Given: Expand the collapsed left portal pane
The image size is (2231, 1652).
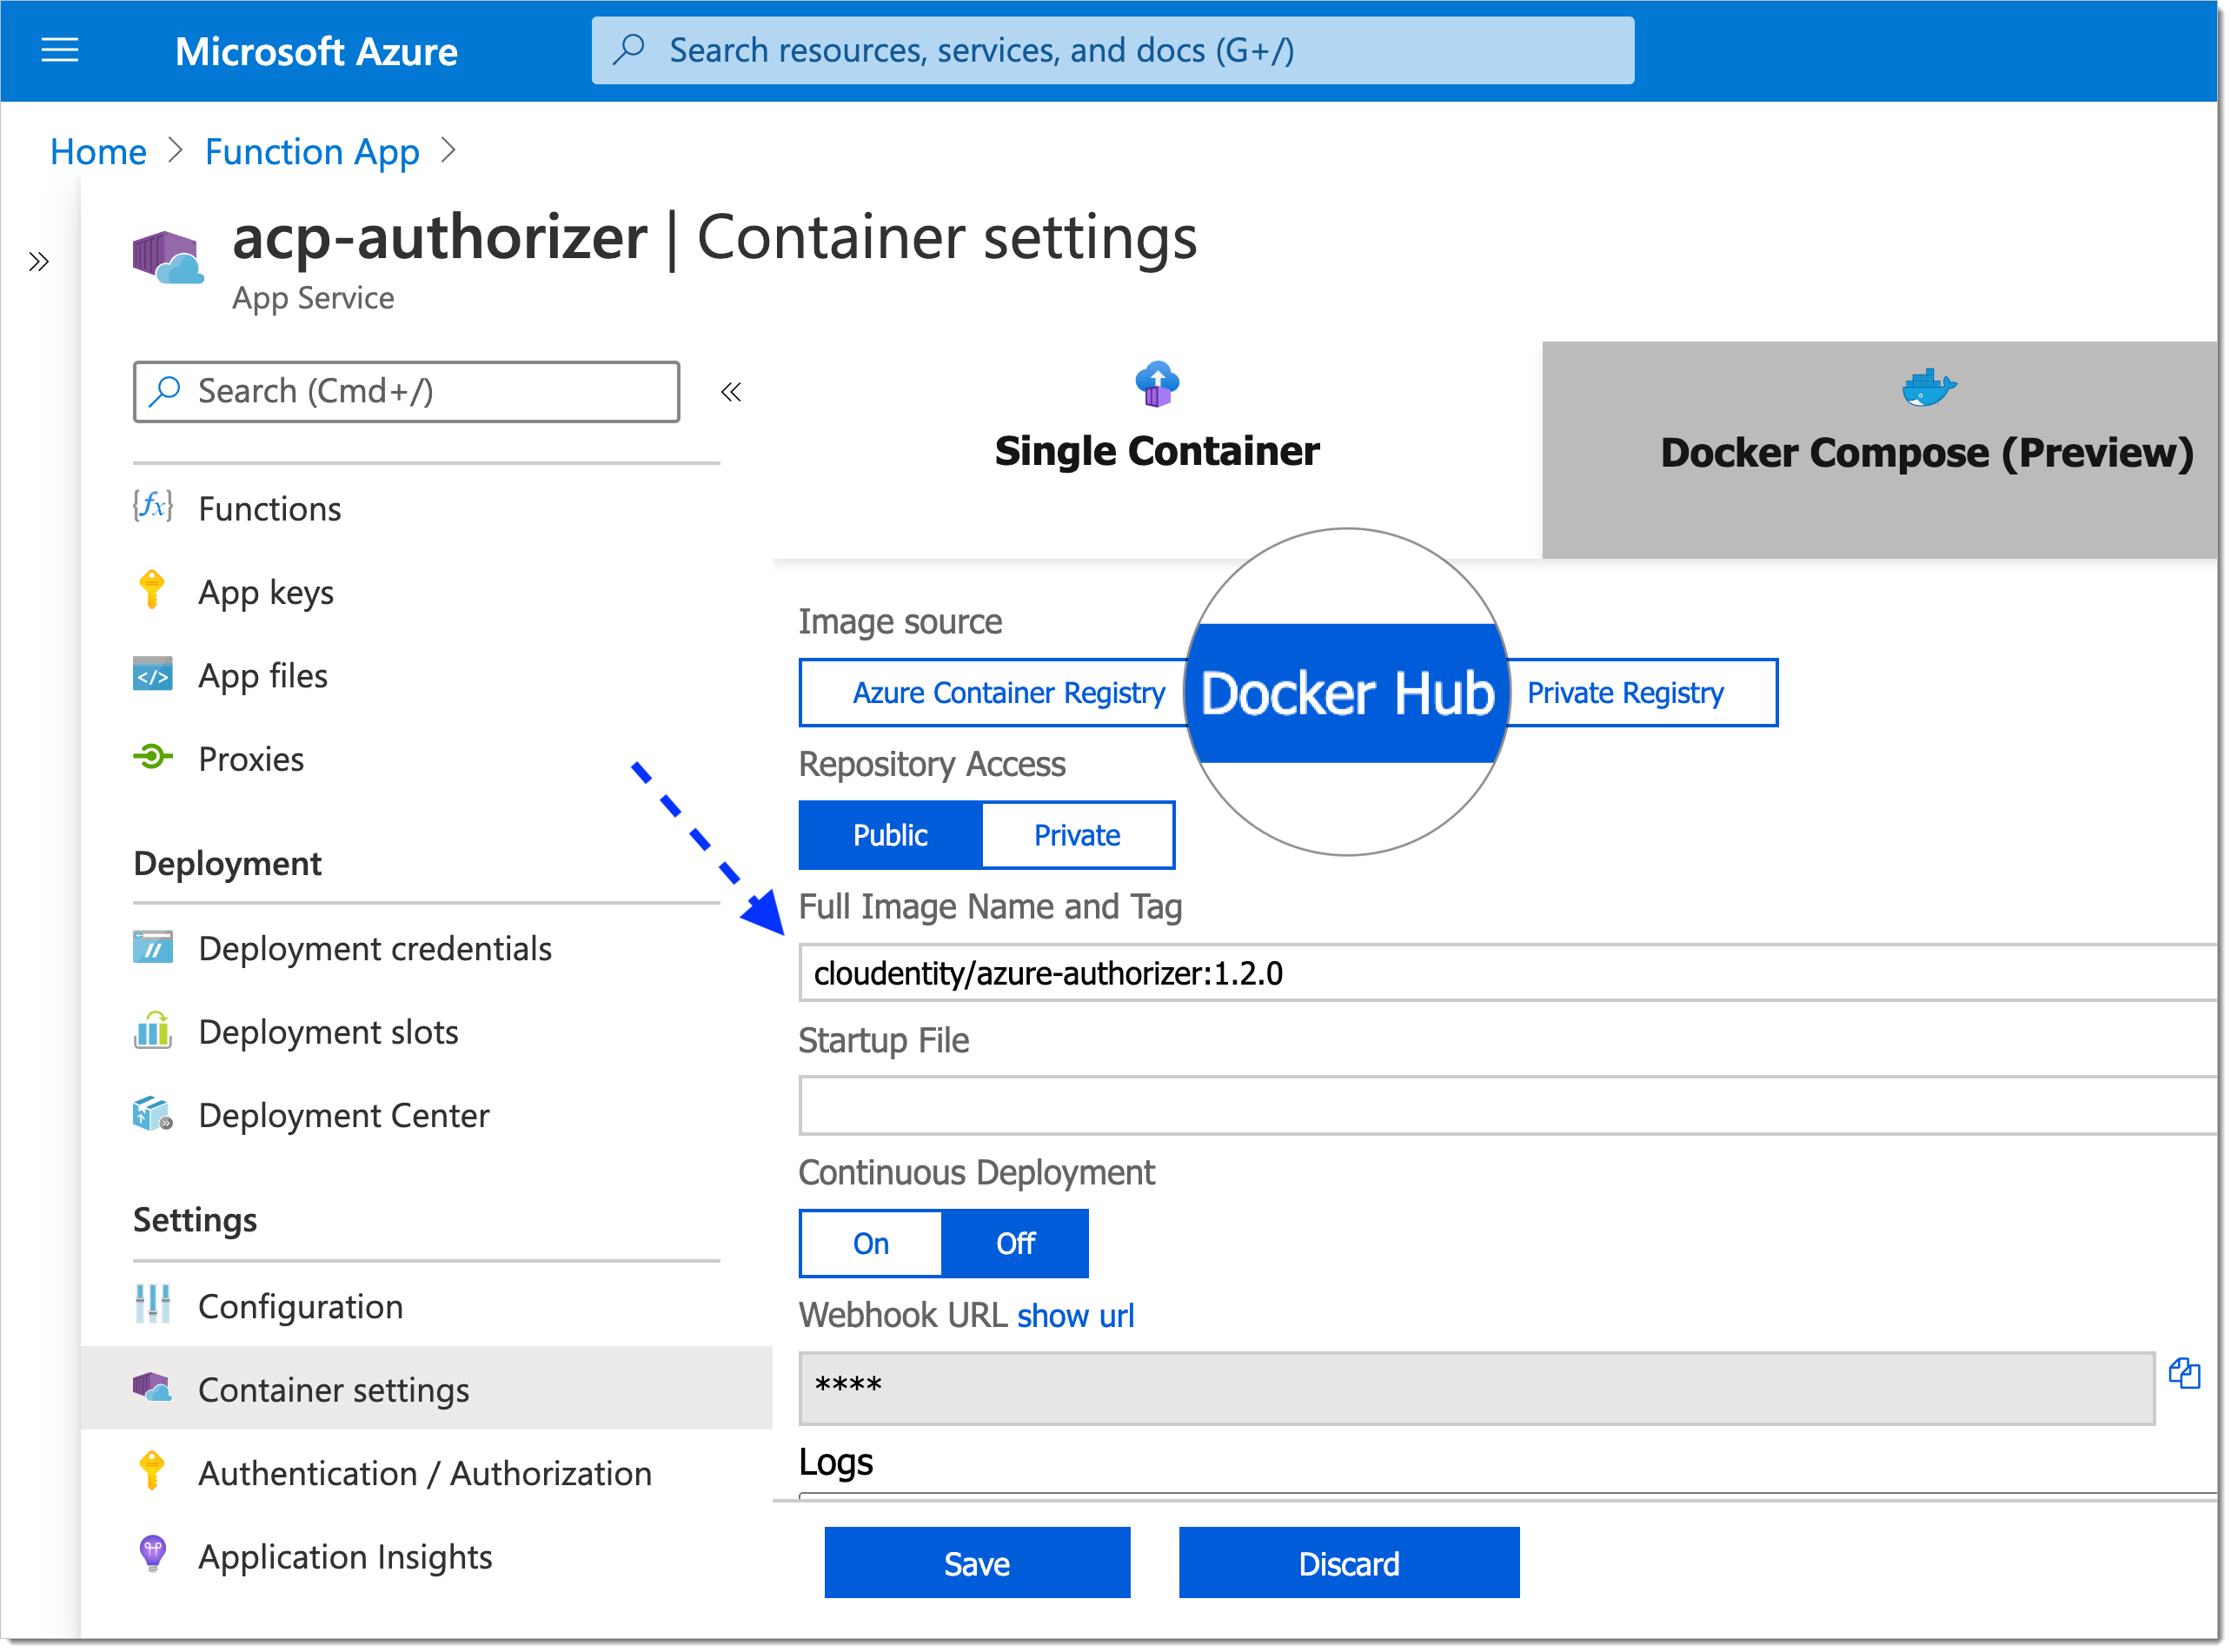Looking at the screenshot, I should [39, 262].
